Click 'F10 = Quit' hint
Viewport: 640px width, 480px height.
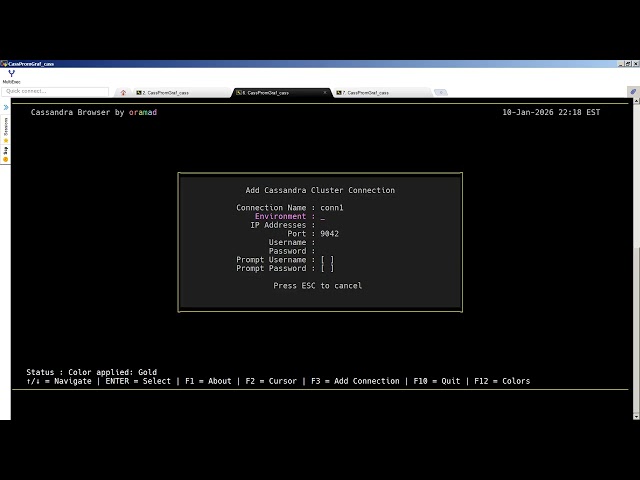point(437,381)
